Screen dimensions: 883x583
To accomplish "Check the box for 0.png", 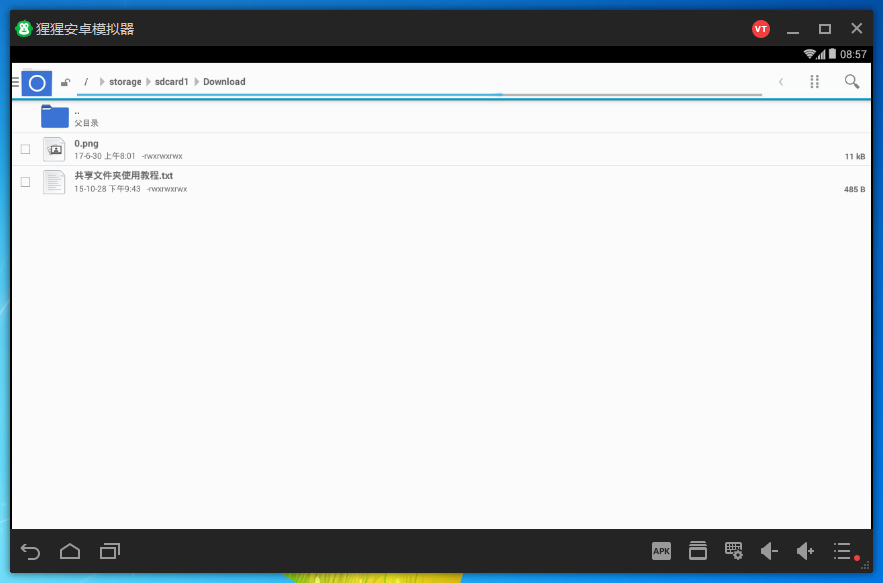I will tap(25, 149).
